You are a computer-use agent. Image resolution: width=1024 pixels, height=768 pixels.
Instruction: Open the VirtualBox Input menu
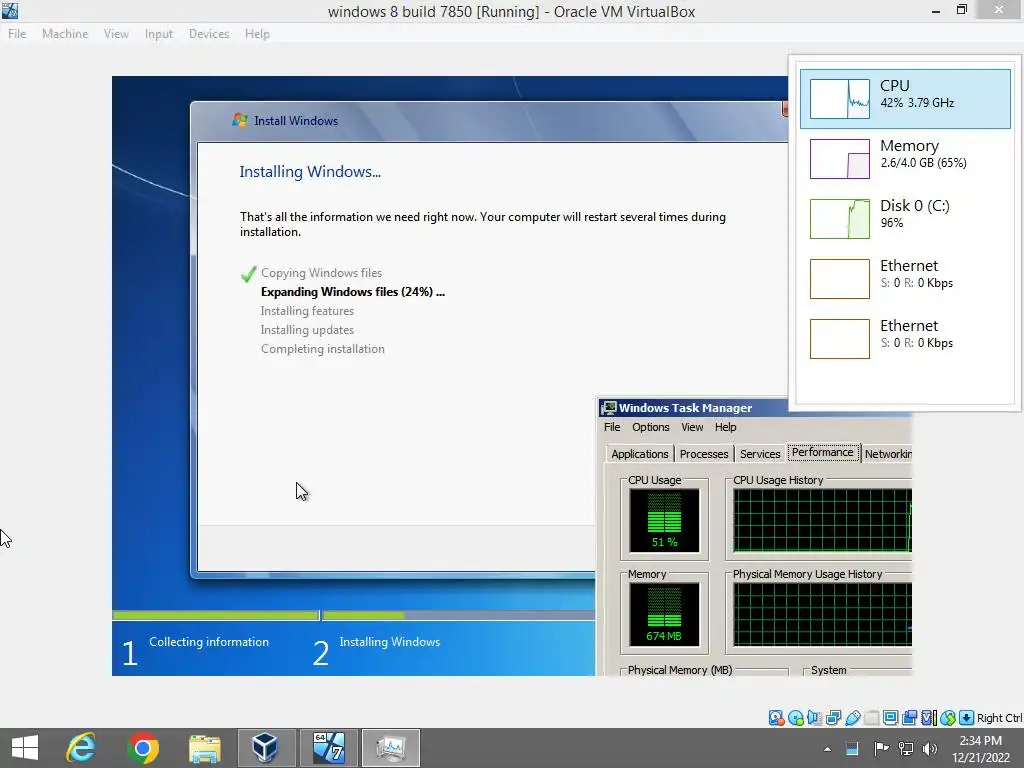(x=159, y=33)
